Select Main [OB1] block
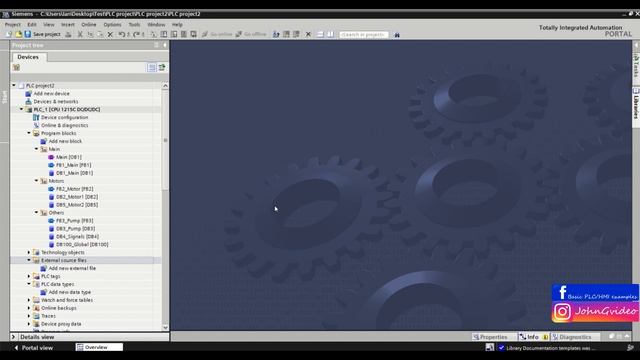The image size is (640, 360). point(69,157)
